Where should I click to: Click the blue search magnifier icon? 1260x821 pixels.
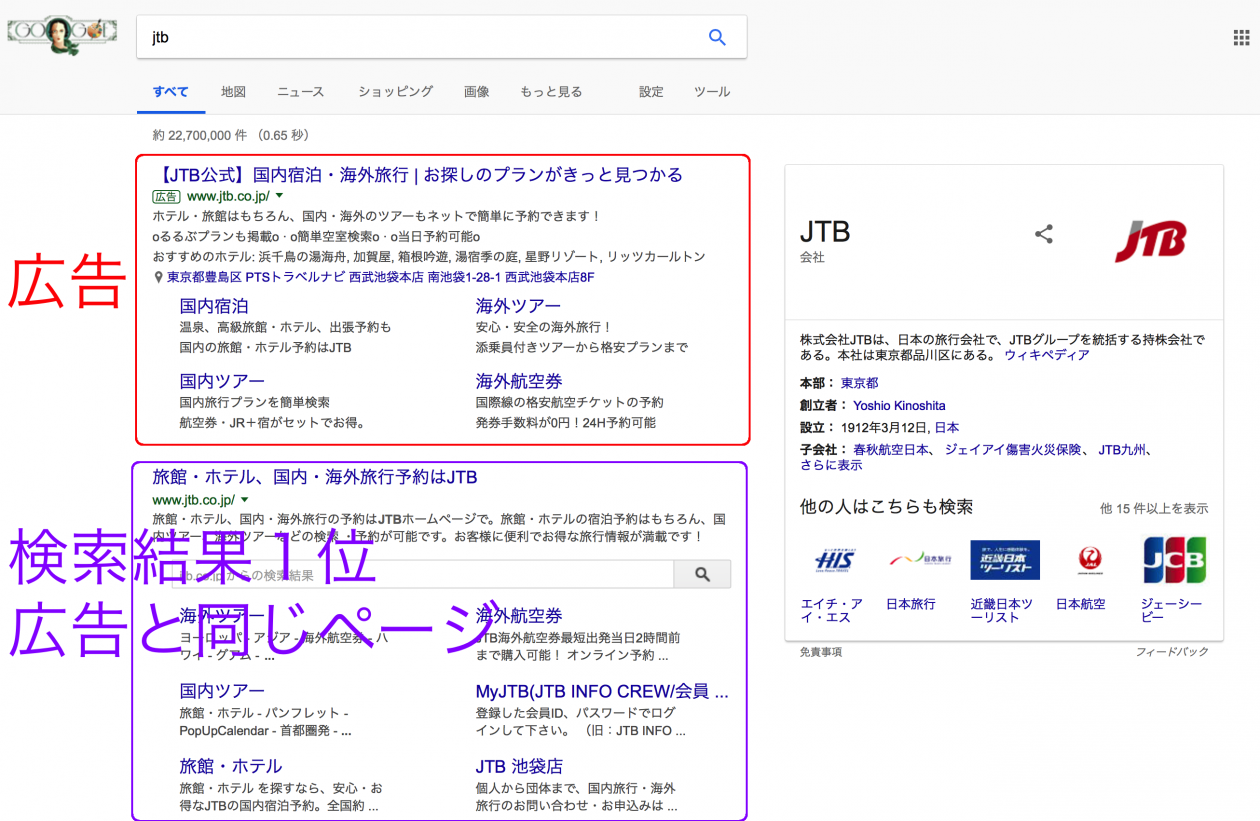click(x=716, y=37)
